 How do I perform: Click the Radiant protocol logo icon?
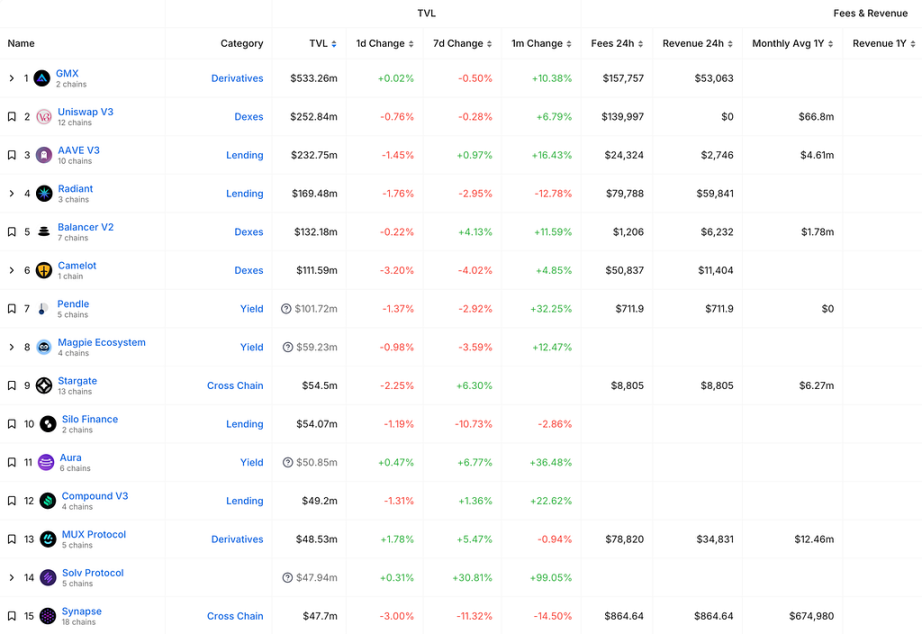tap(44, 193)
